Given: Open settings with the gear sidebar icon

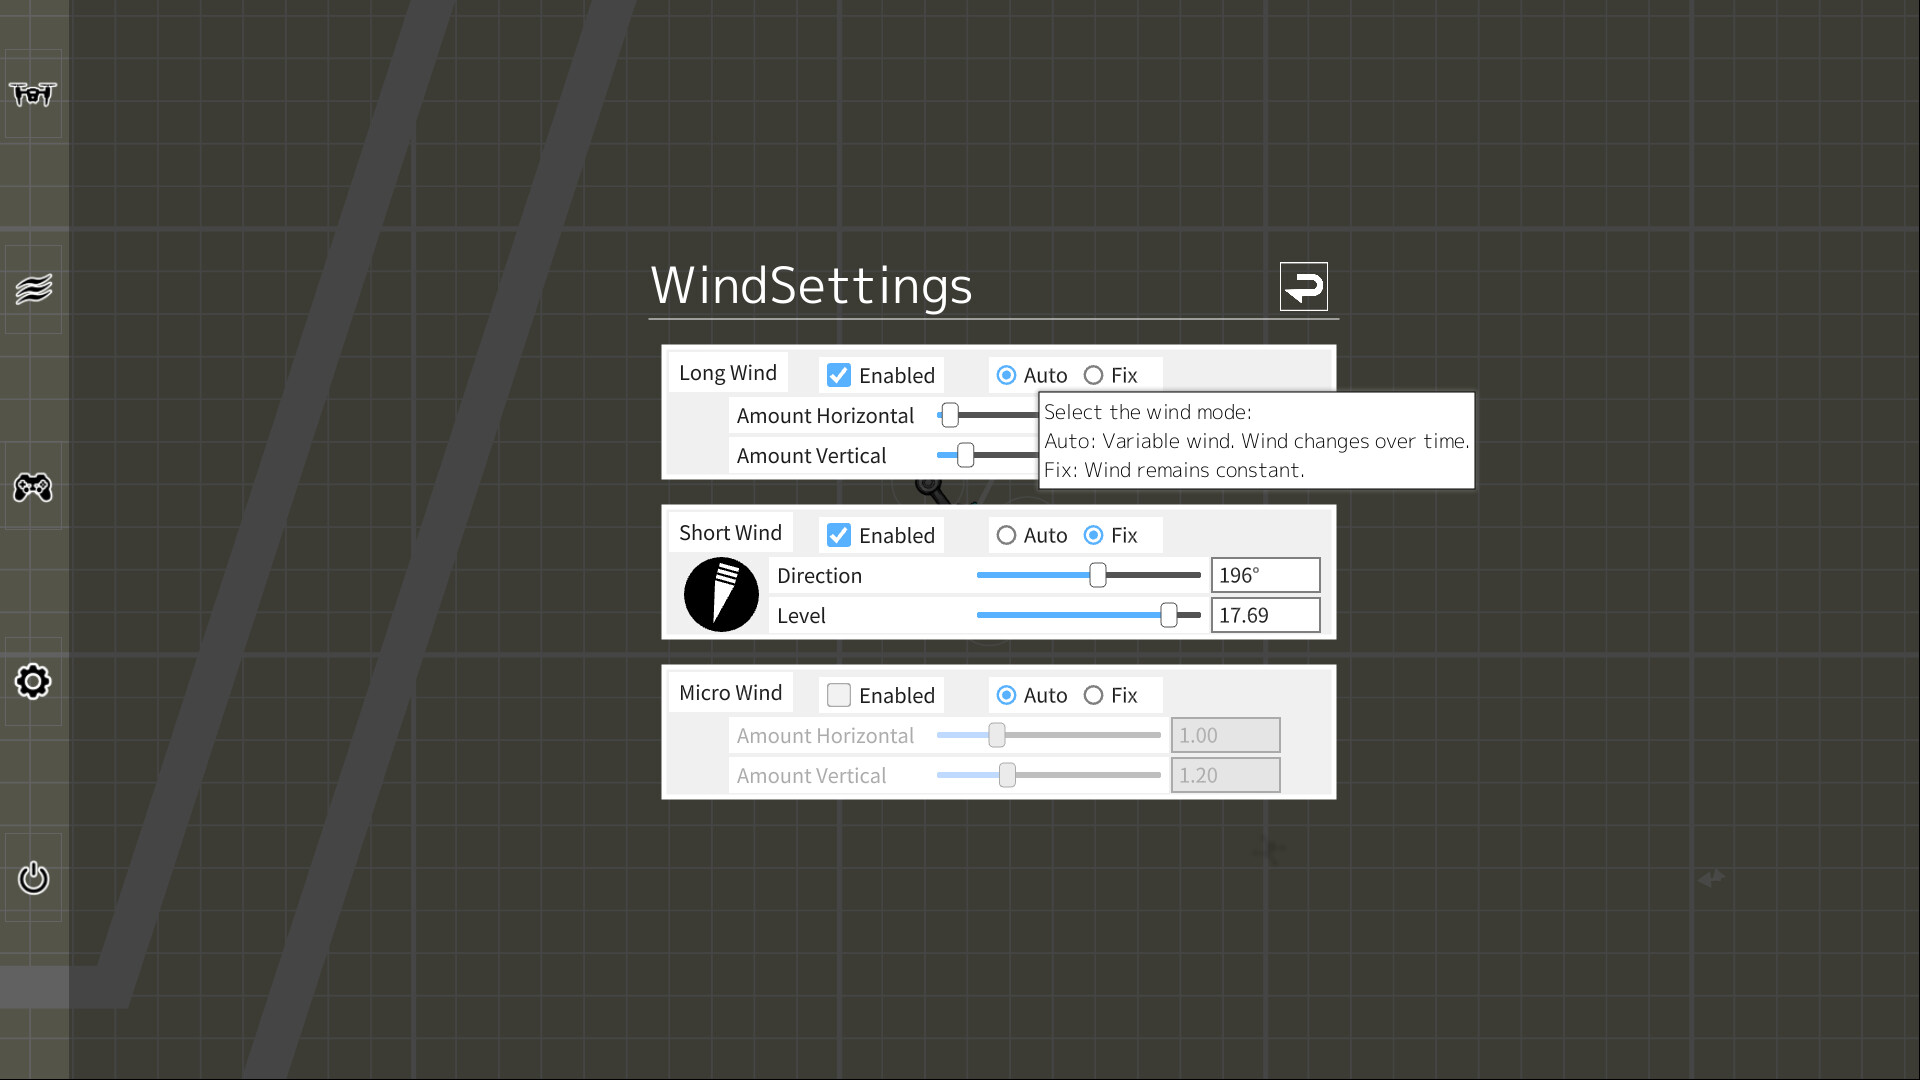Looking at the screenshot, I should tap(33, 681).
